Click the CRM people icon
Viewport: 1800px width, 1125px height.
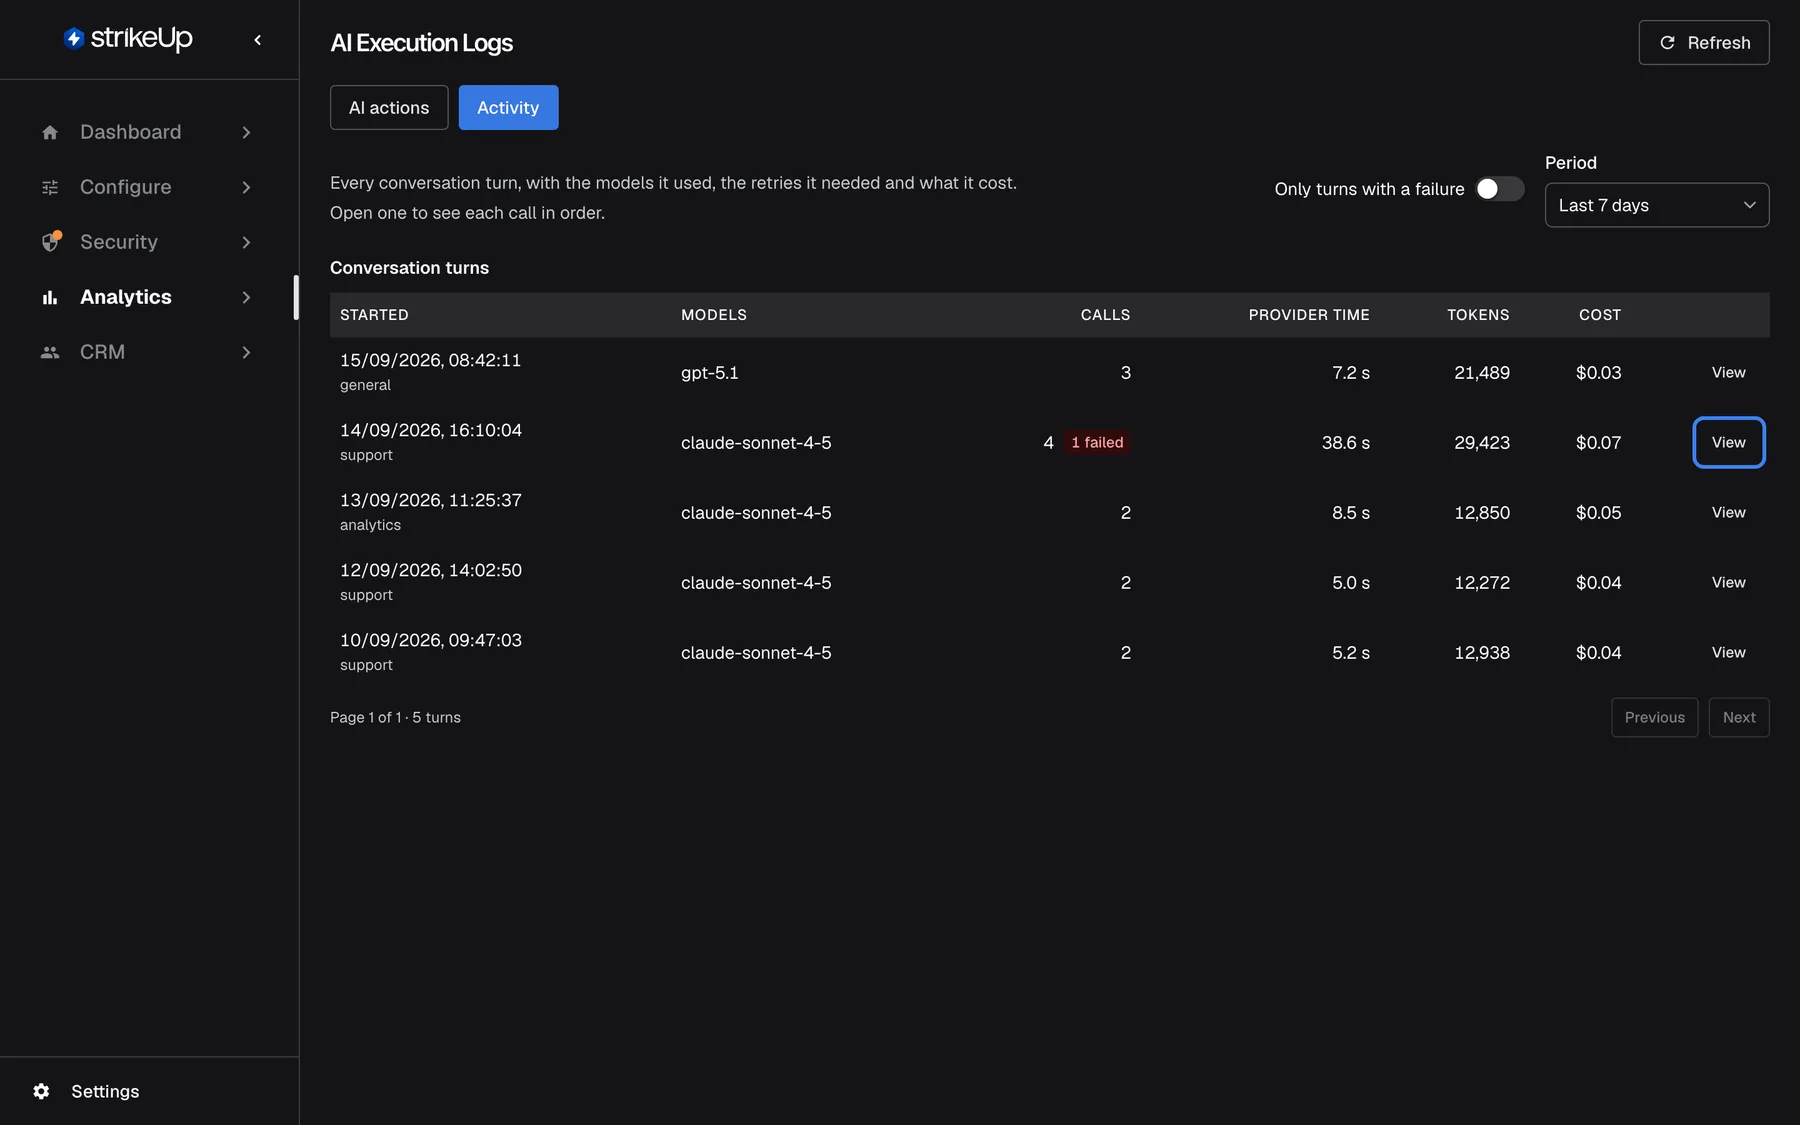50,352
